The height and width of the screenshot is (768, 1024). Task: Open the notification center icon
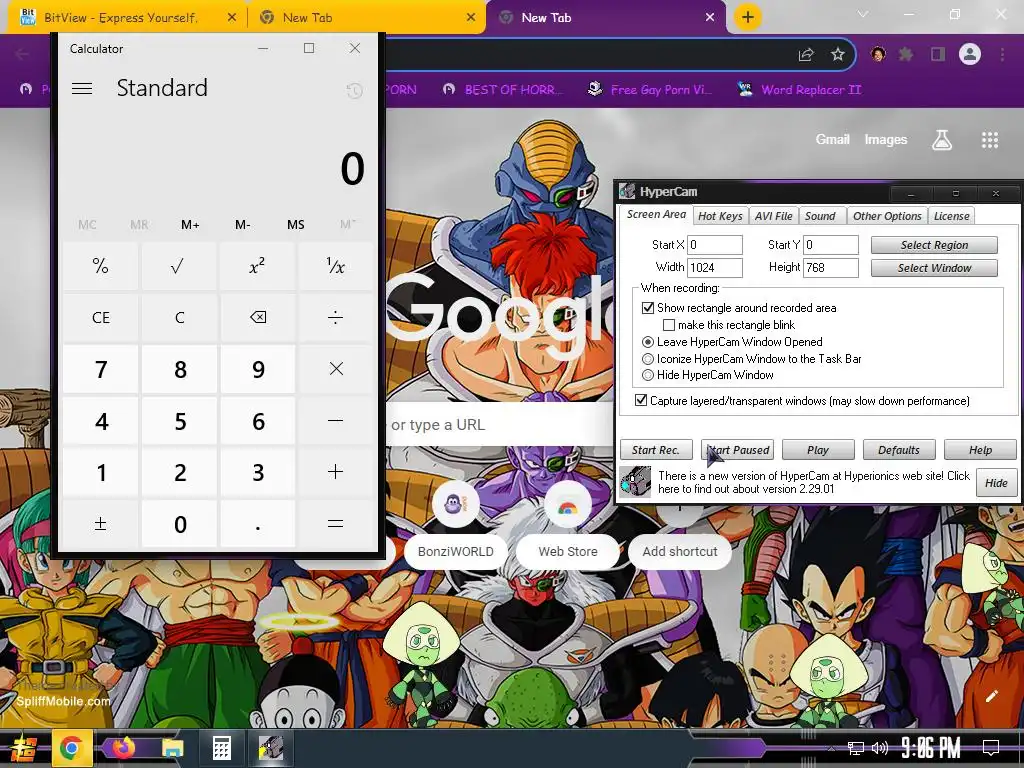(x=991, y=748)
